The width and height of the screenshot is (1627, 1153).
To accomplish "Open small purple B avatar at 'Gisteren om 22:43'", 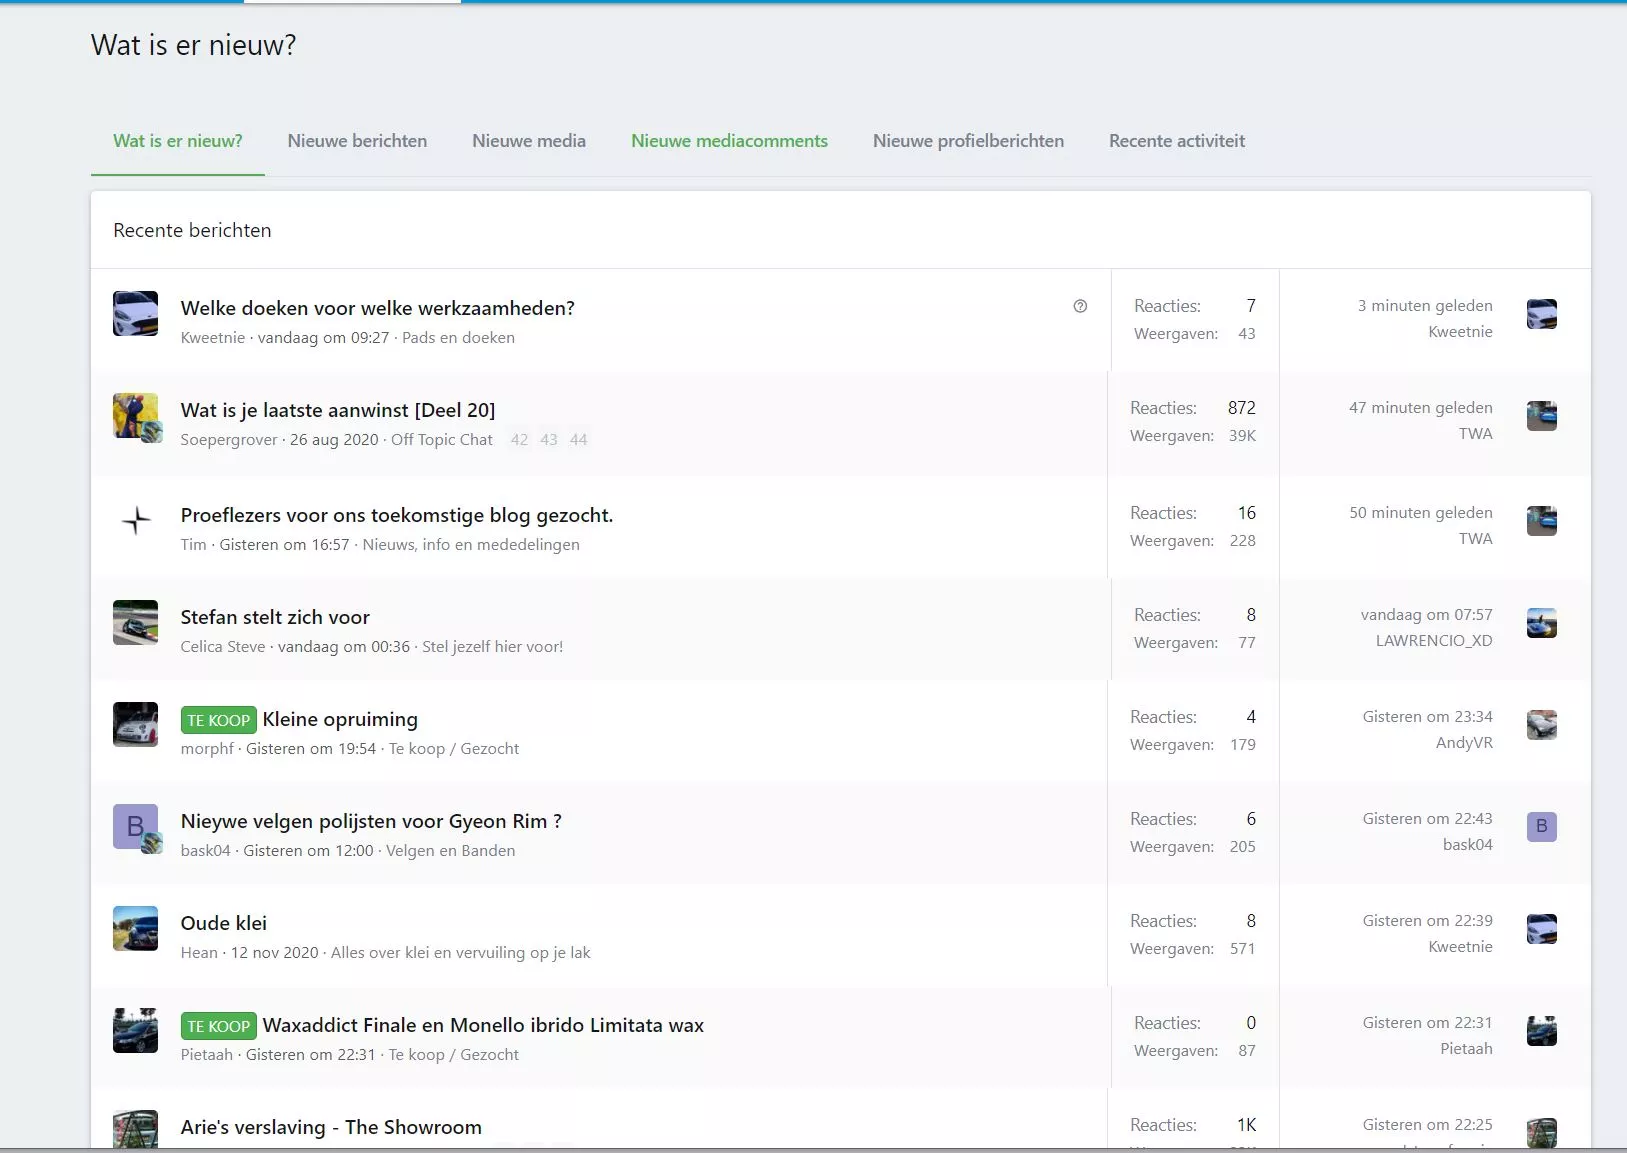I will [x=1542, y=827].
